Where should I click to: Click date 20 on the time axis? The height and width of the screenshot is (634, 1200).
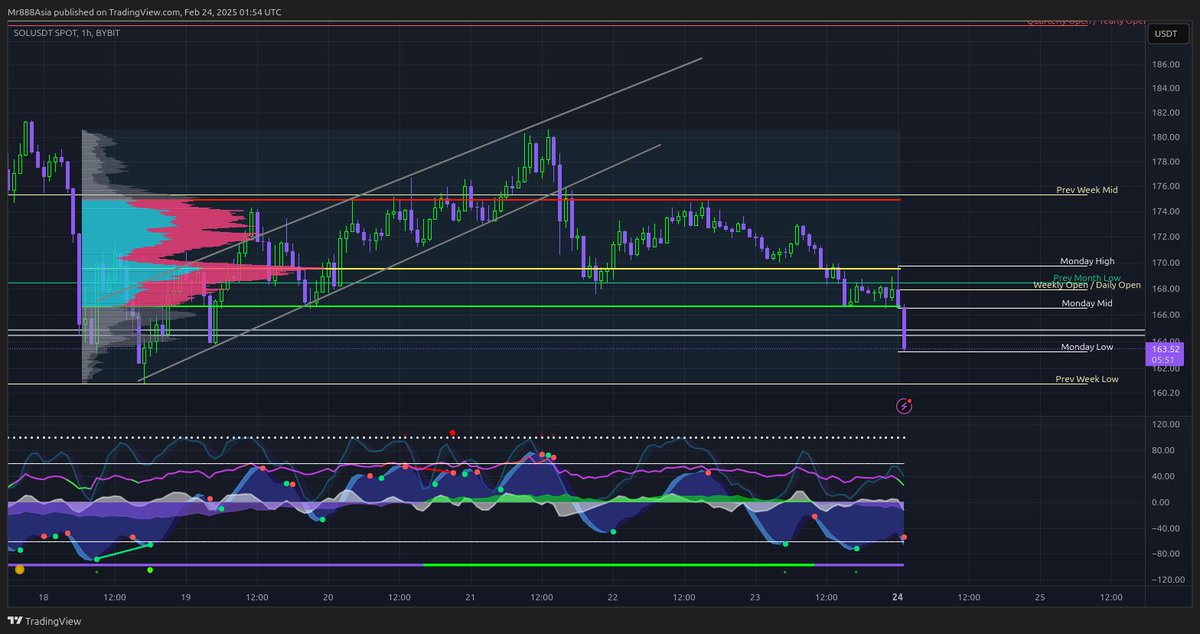coord(328,597)
